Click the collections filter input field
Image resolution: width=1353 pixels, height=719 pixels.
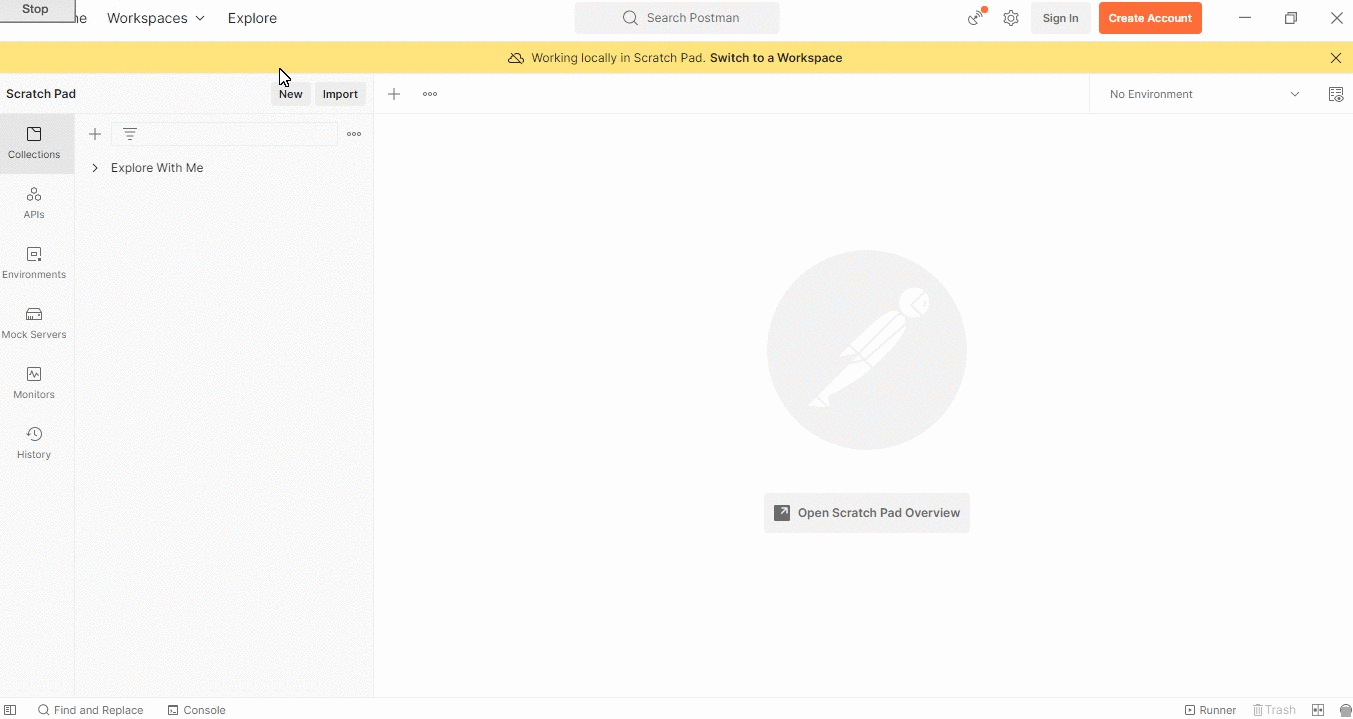224,134
